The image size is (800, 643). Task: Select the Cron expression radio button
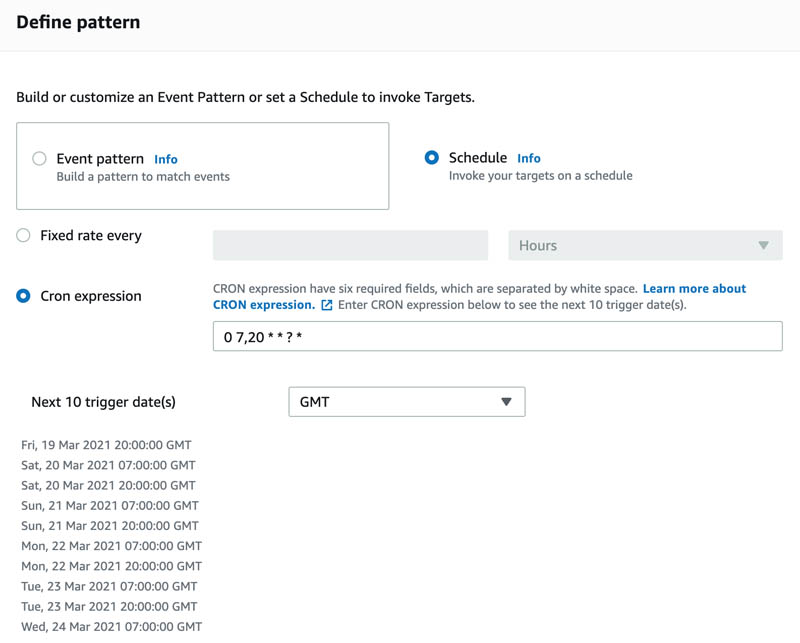(x=23, y=296)
